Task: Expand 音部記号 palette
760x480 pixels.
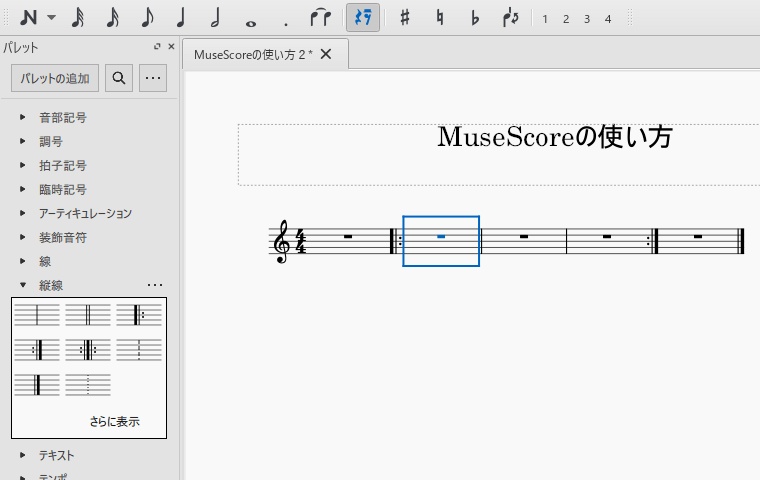Action: [x=22, y=117]
